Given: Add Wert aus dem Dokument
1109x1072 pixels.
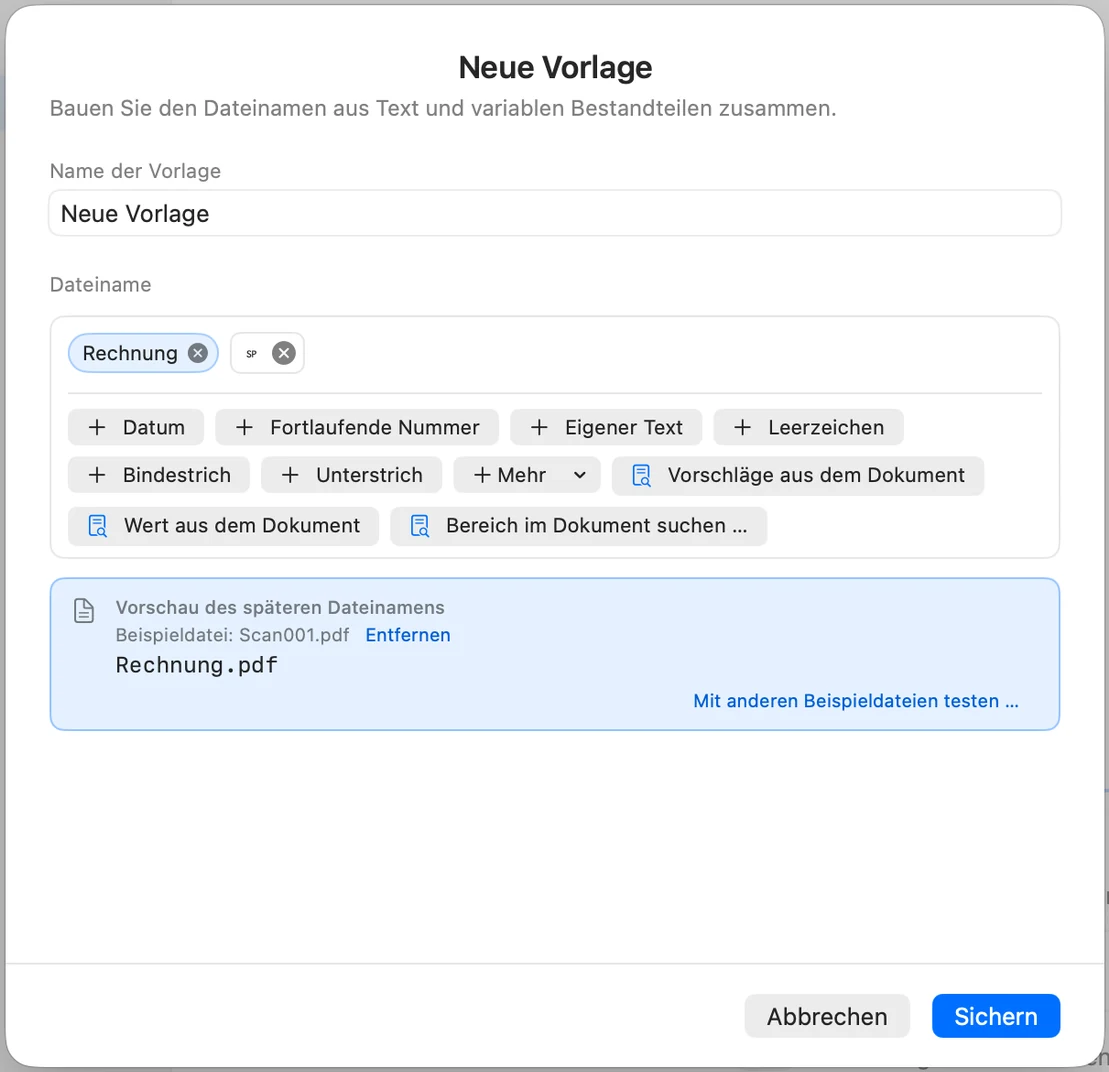Looking at the screenshot, I should 223,525.
